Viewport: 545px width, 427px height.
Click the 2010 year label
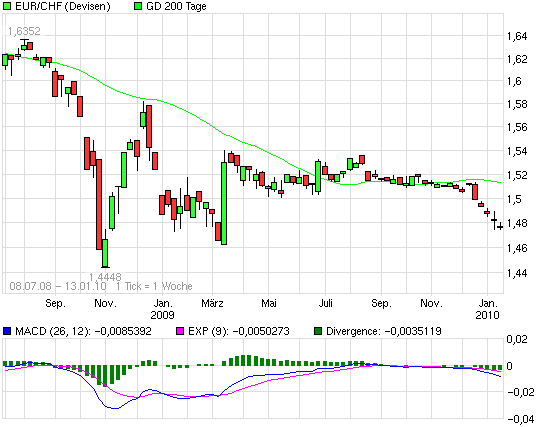tap(487, 315)
